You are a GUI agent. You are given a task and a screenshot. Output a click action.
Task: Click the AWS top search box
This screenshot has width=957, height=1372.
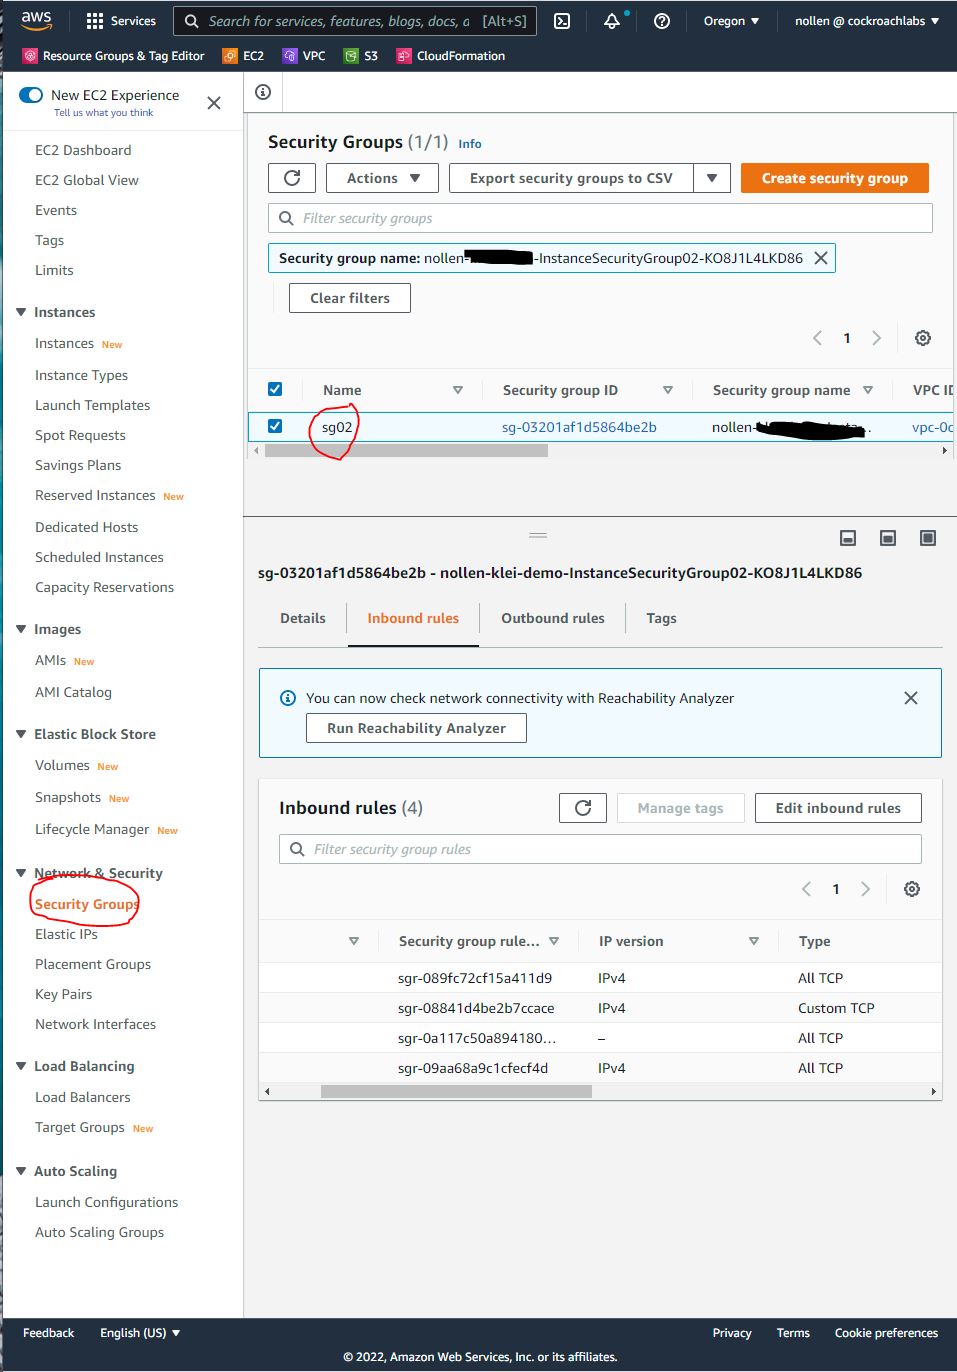coord(355,21)
